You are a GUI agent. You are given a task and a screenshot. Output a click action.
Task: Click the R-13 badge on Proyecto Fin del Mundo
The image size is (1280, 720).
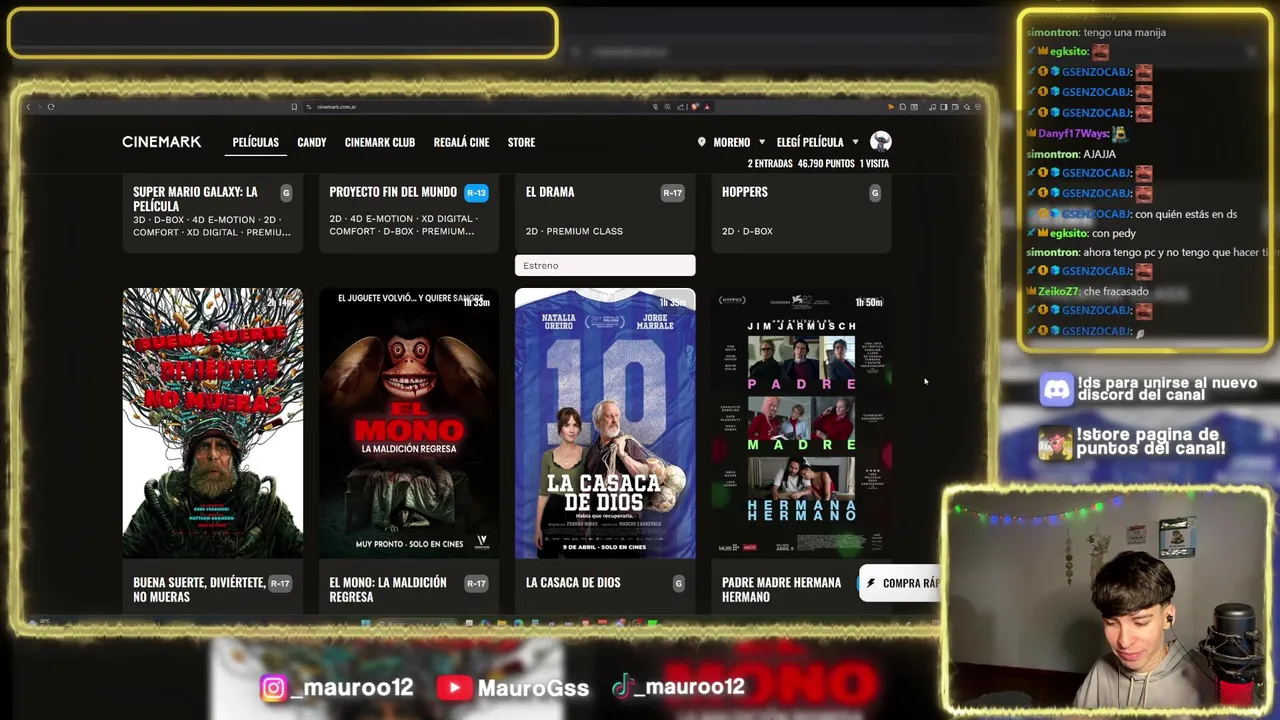(476, 192)
